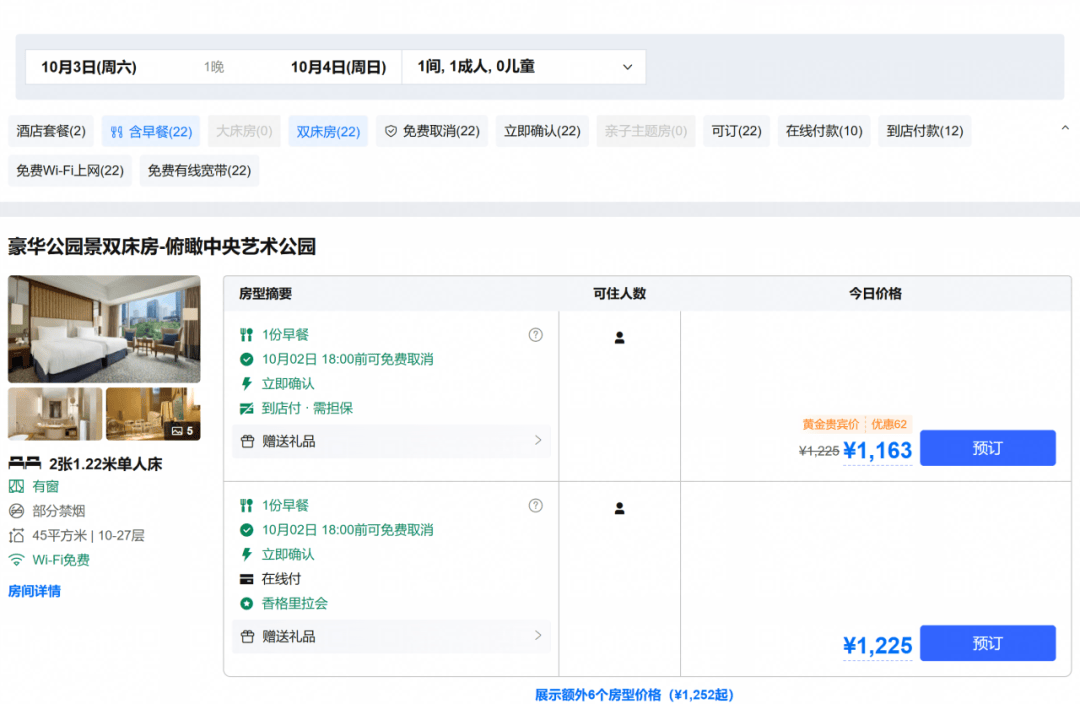Click the gift icon in the ¥1,163 rate row
Image resolution: width=1080 pixels, height=704 pixels.
[247, 442]
